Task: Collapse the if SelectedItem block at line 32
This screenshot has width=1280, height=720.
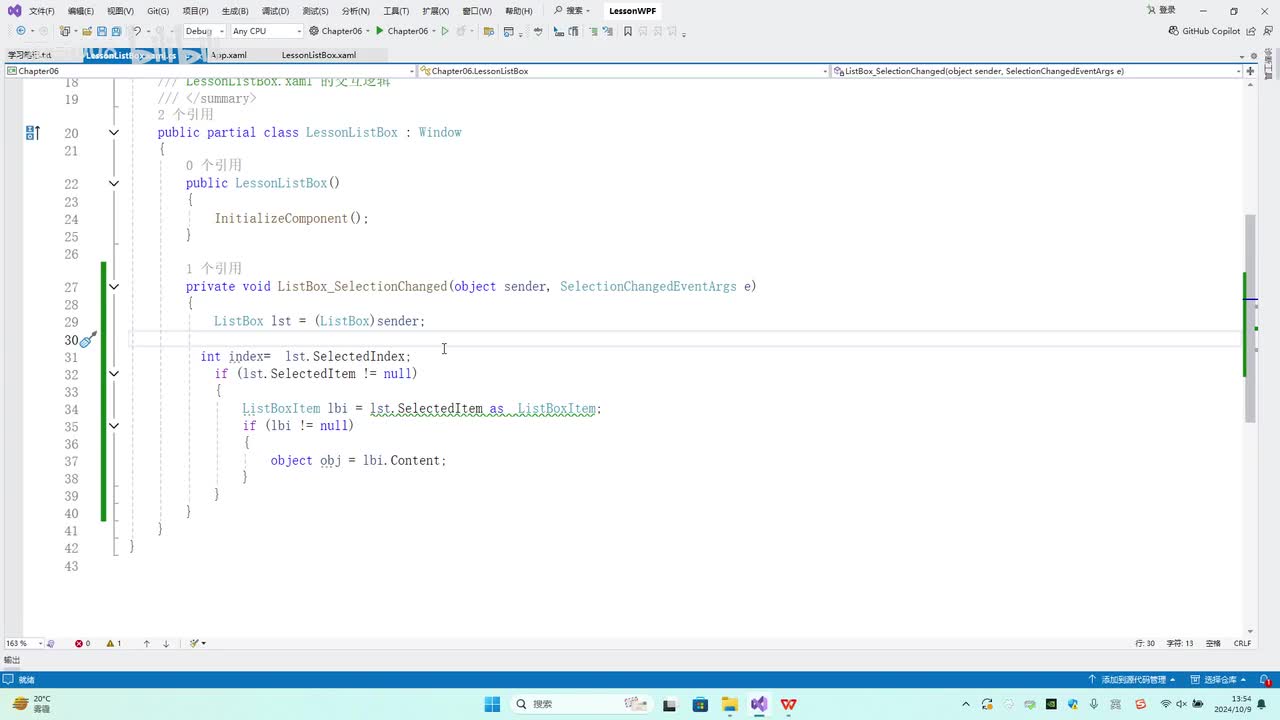Action: 114,374
